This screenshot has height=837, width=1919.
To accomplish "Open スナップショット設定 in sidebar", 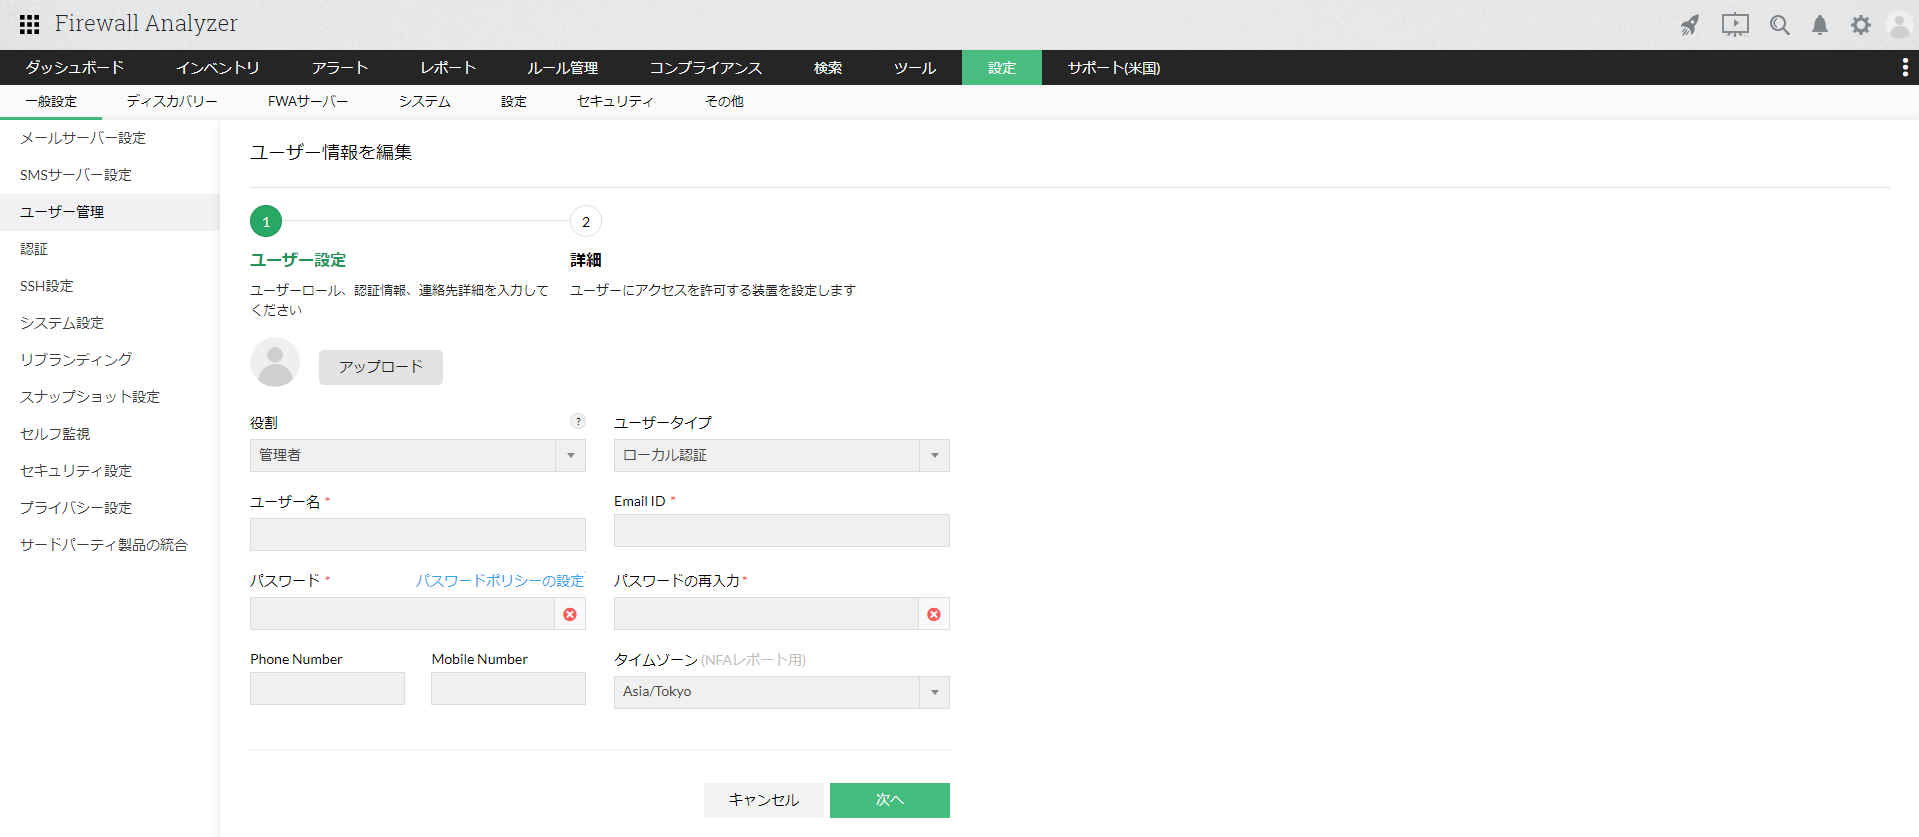I will point(110,397).
